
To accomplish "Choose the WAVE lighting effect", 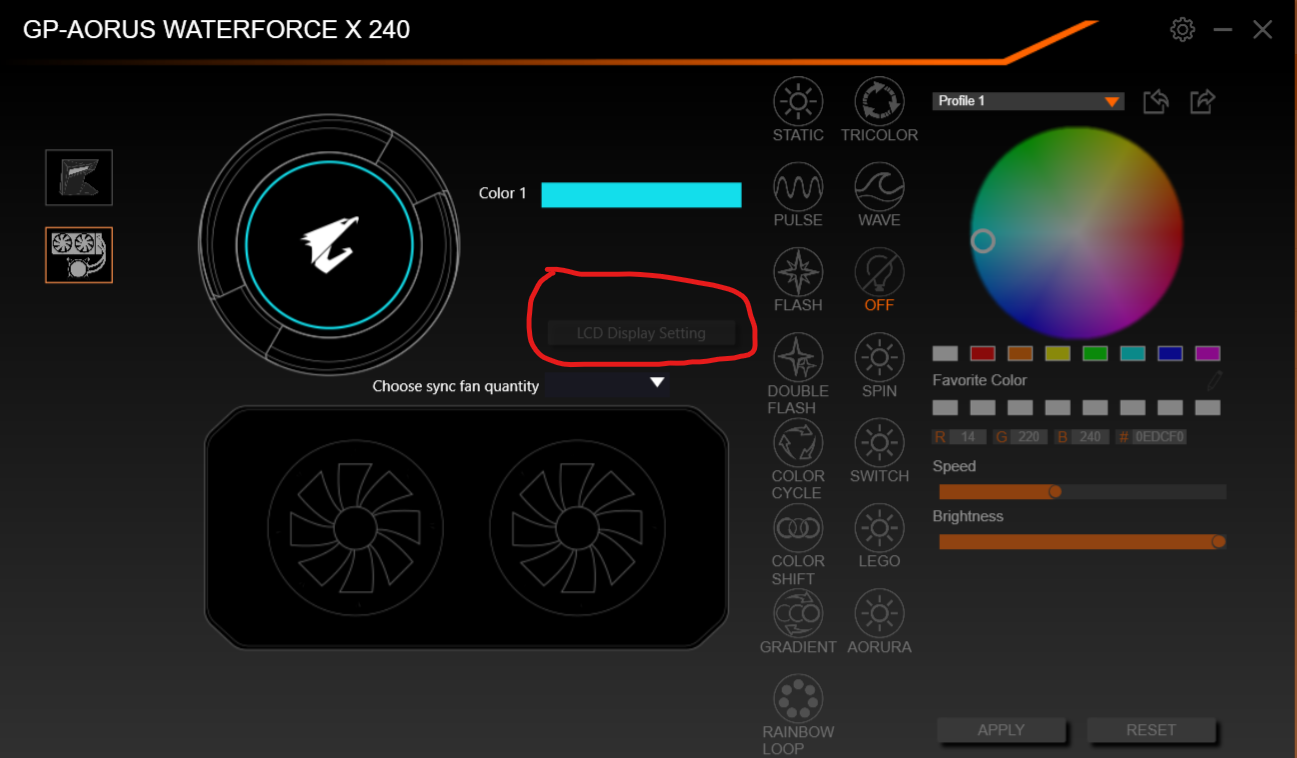I will [879, 187].
